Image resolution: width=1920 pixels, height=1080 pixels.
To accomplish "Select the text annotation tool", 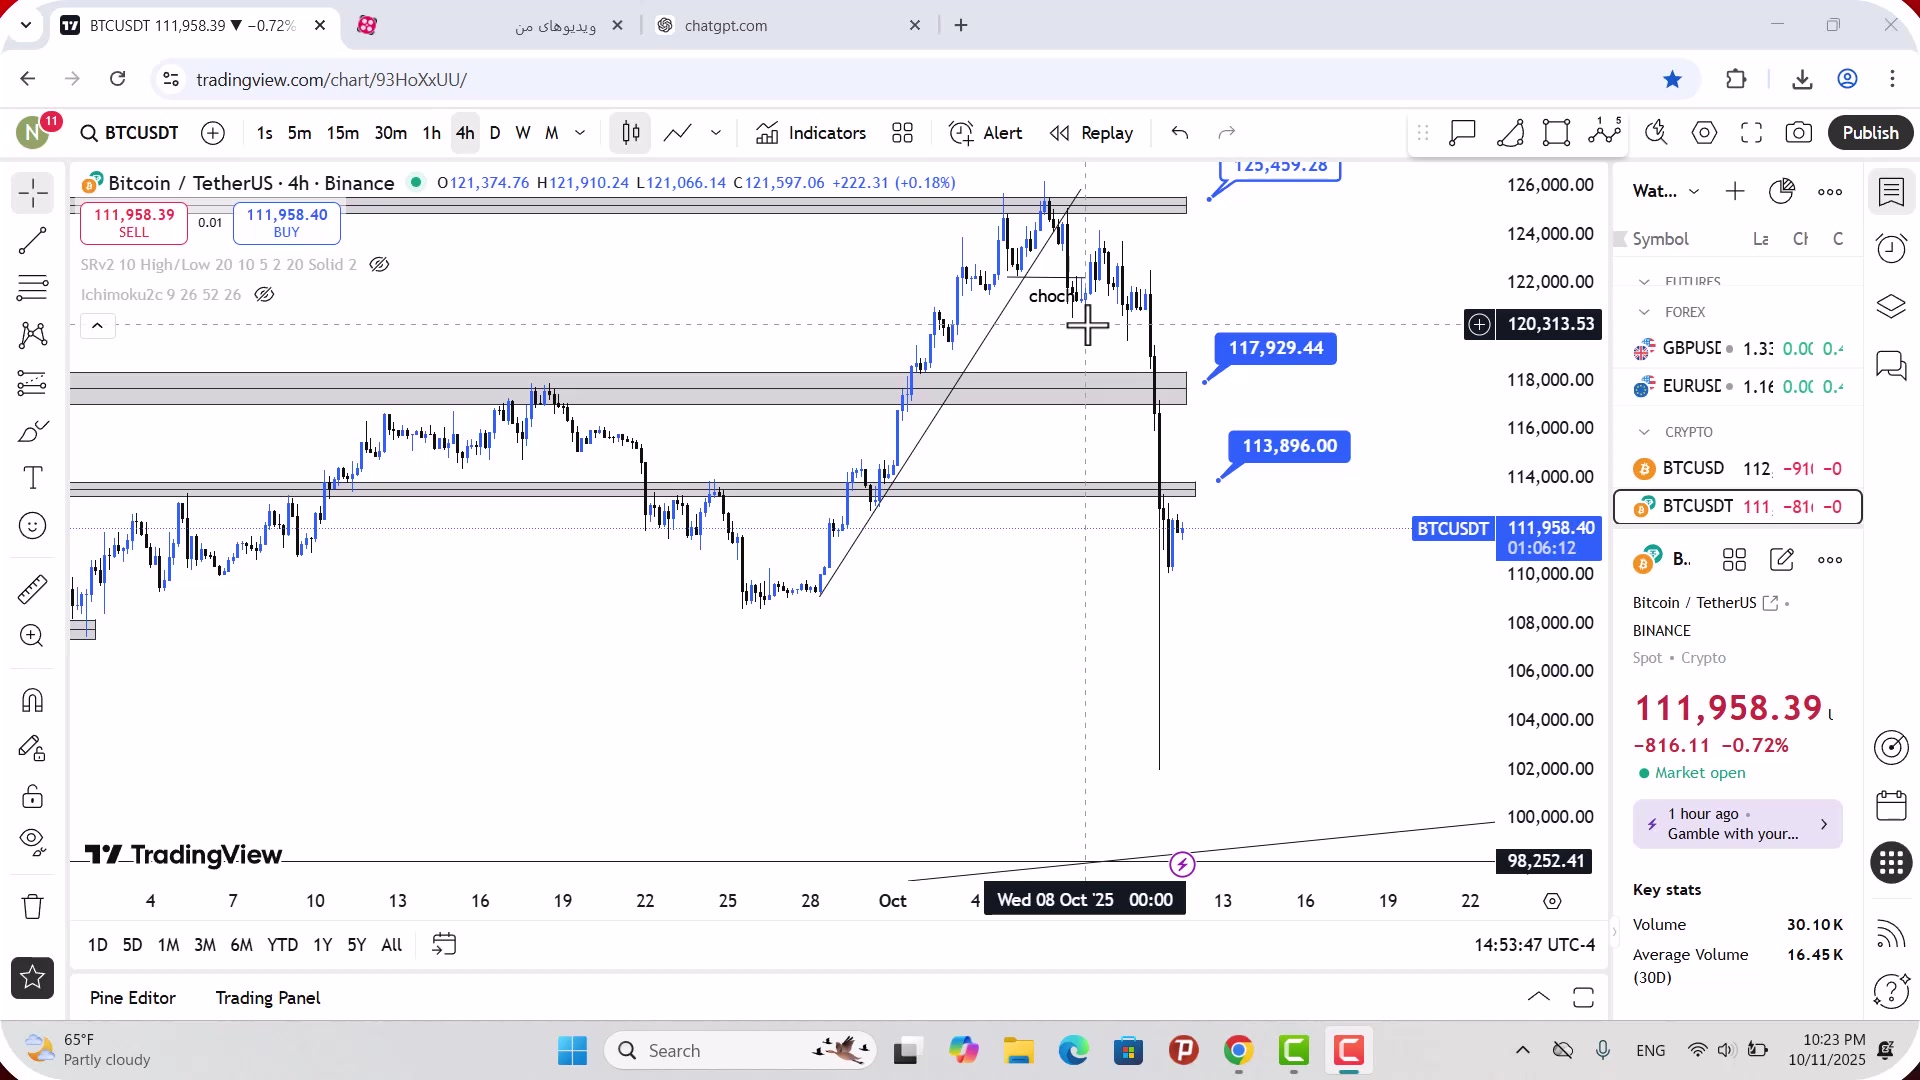I will [x=32, y=478].
